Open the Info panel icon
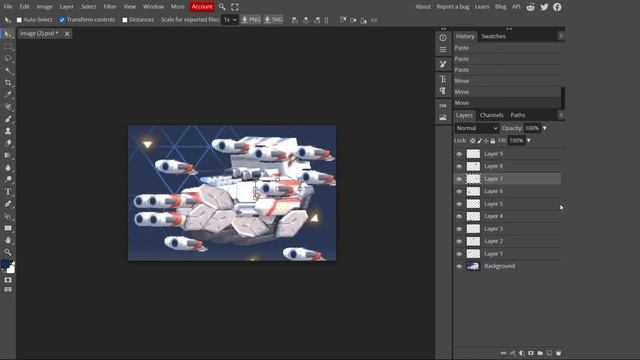The width and height of the screenshot is (640, 360). pos(443,38)
